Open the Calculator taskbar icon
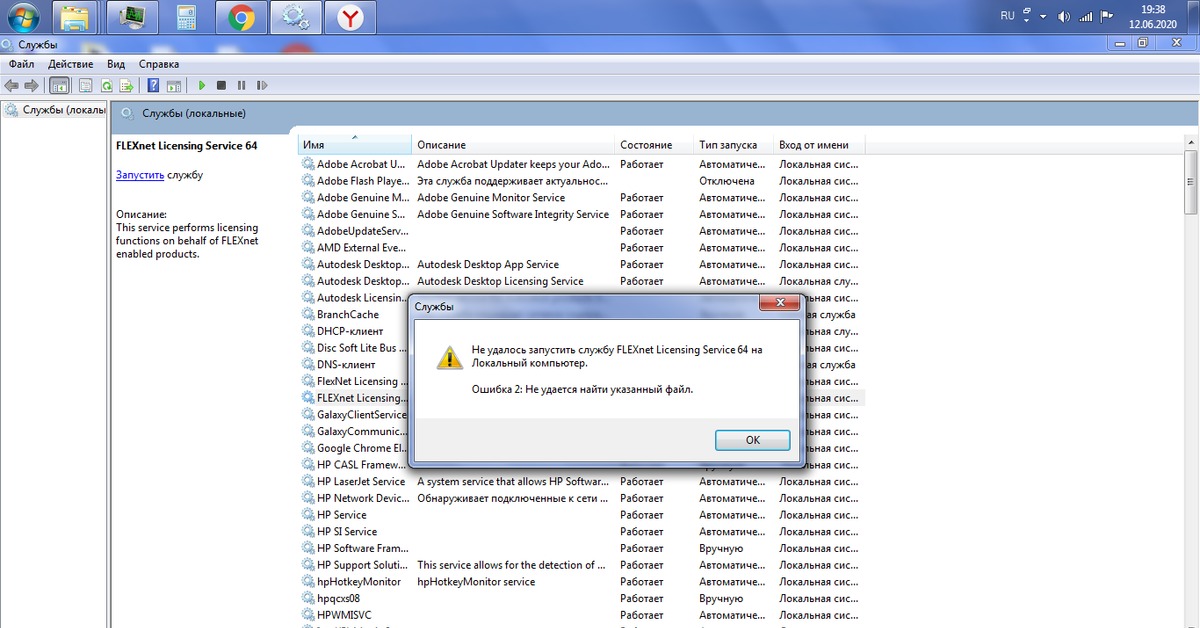 (185, 17)
